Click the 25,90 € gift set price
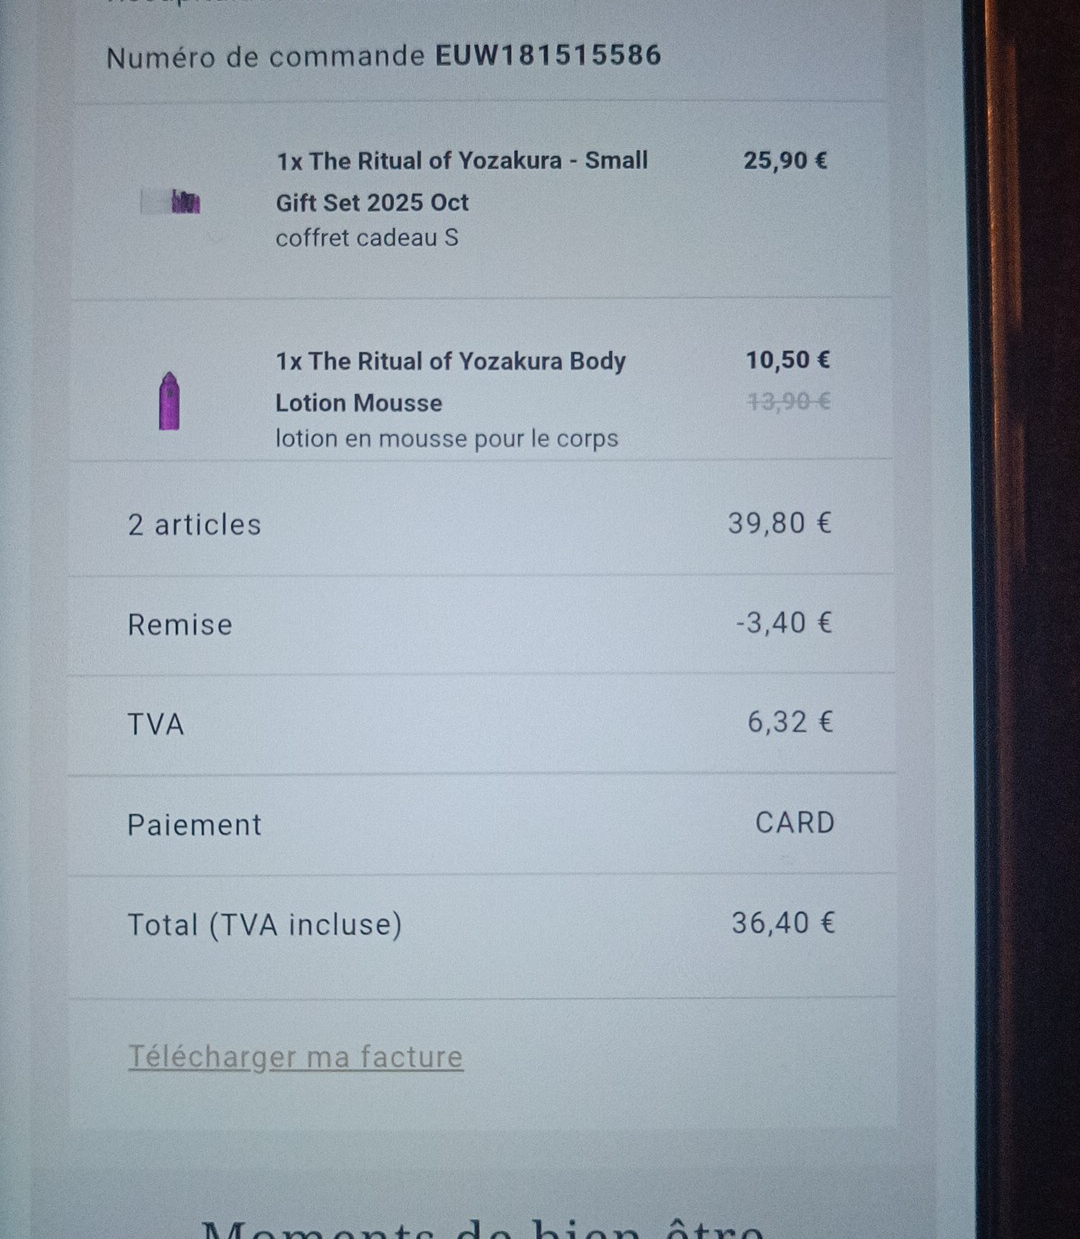1080x1239 pixels. click(x=785, y=161)
